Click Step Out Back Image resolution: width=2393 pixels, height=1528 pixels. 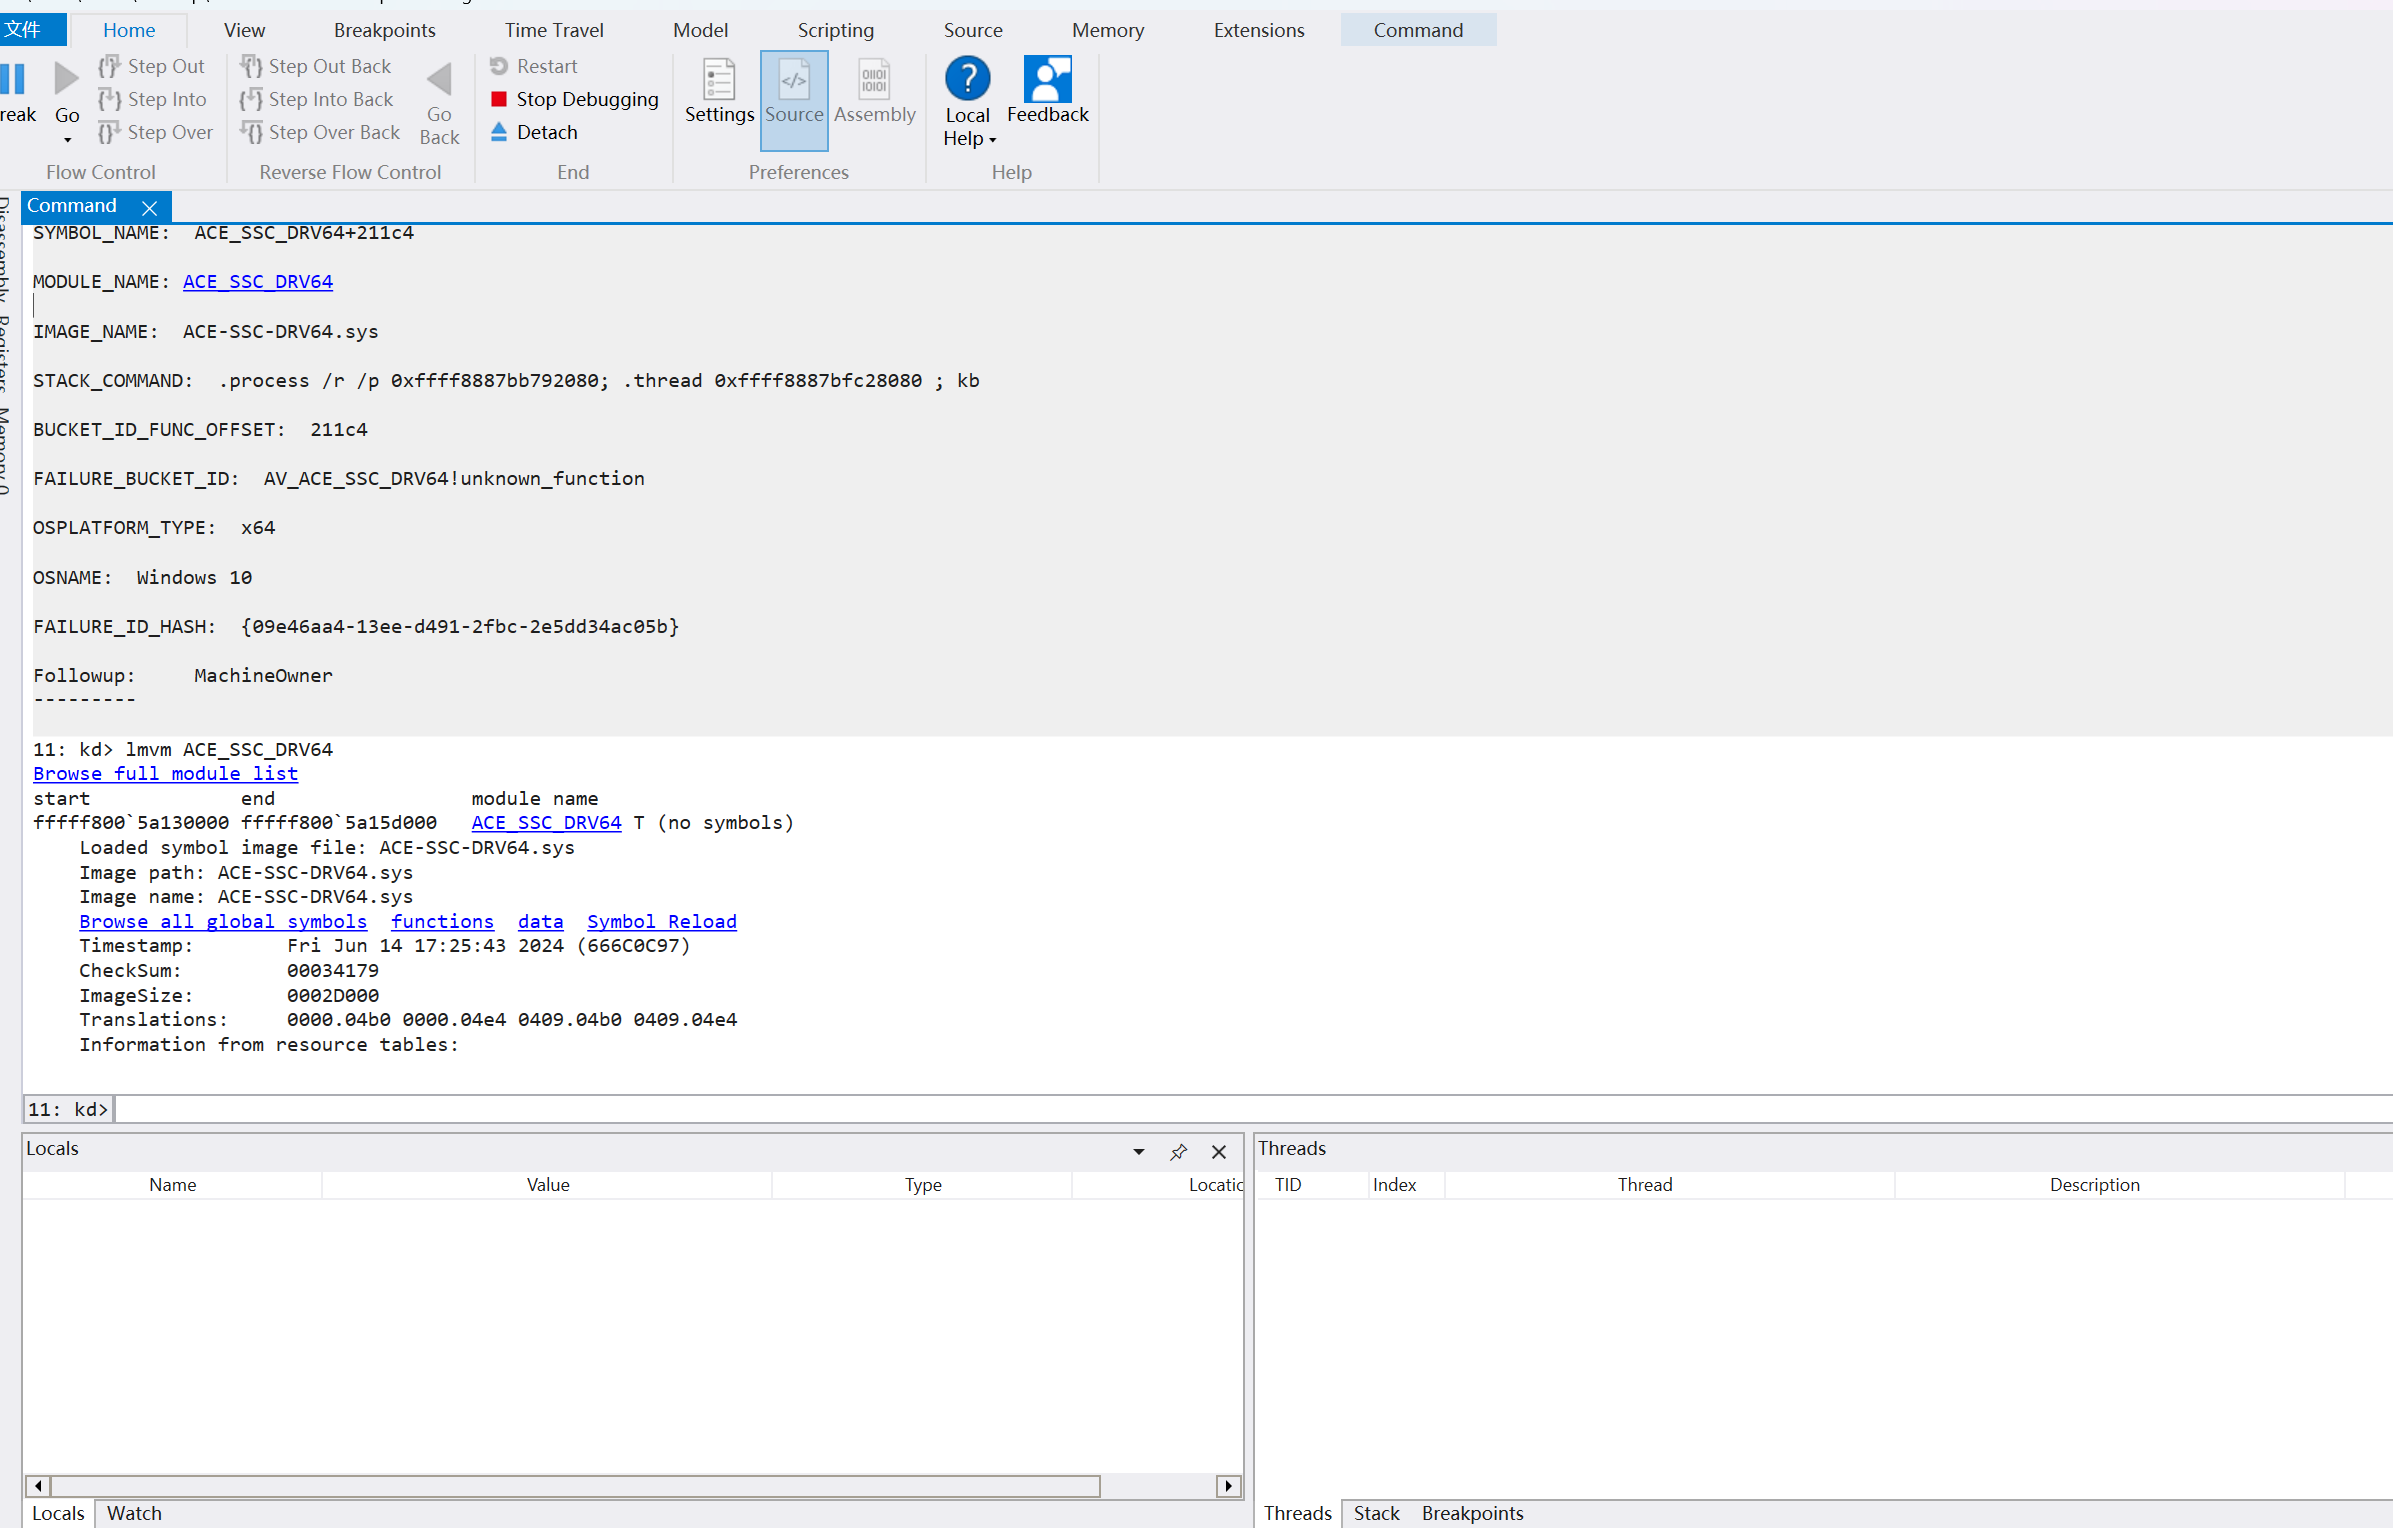pyautogui.click(x=316, y=66)
